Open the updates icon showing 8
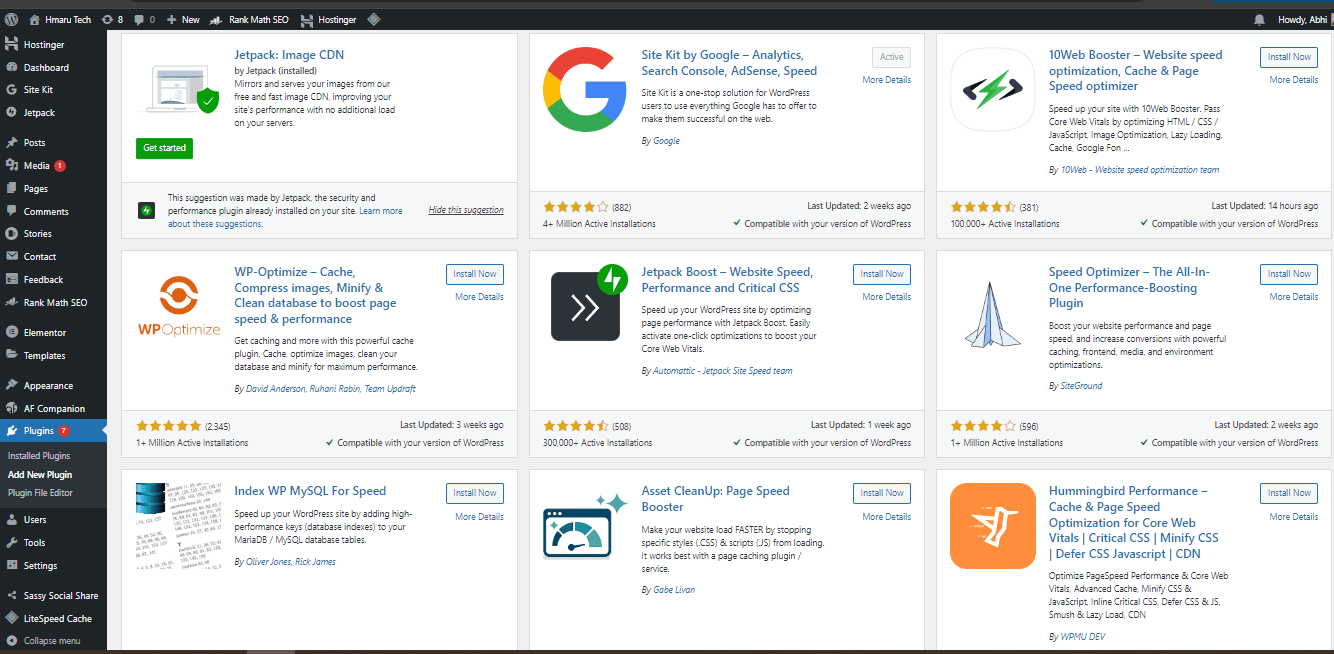Viewport: 1334px width, 654px height. tap(112, 19)
